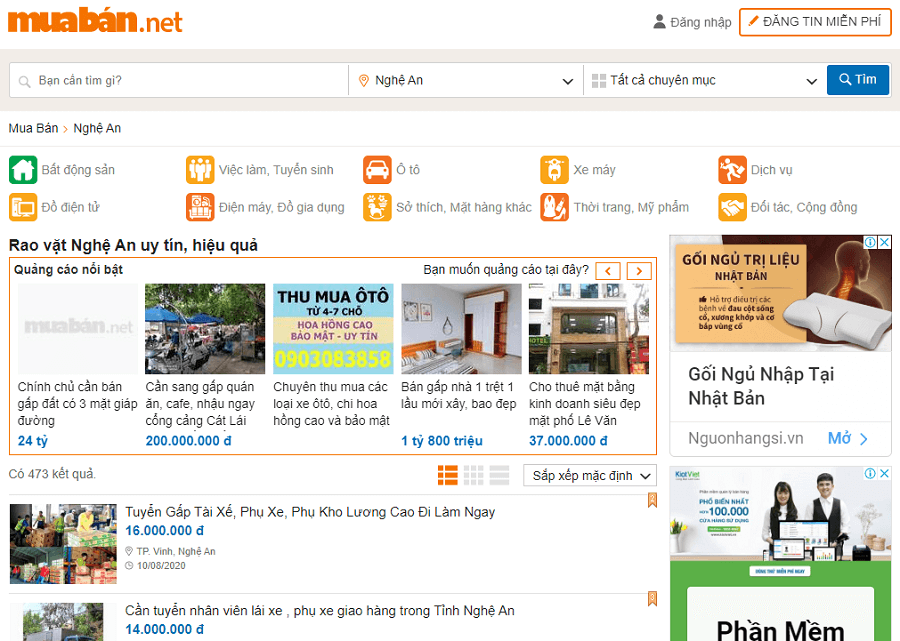Open Chuyên thu mua các loại xe ôtô title

(331, 403)
